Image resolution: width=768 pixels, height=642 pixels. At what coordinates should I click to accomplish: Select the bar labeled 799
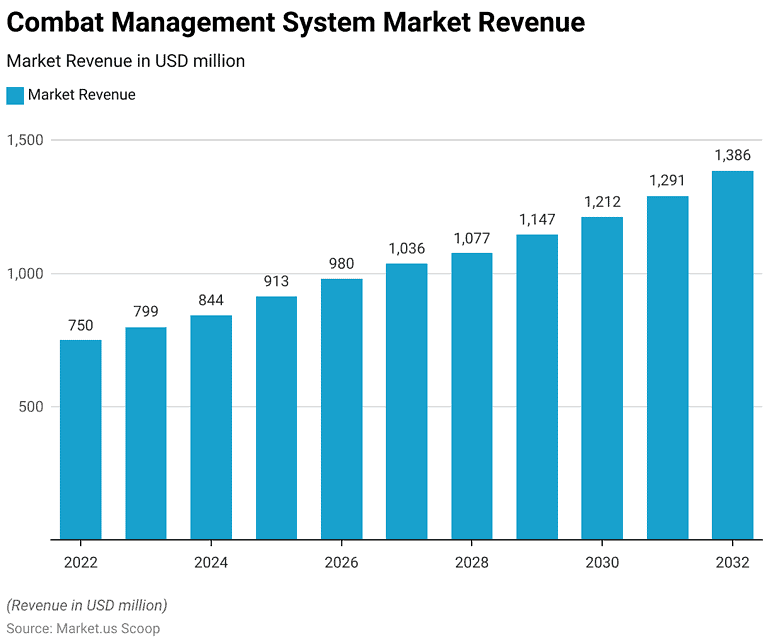tap(145, 433)
